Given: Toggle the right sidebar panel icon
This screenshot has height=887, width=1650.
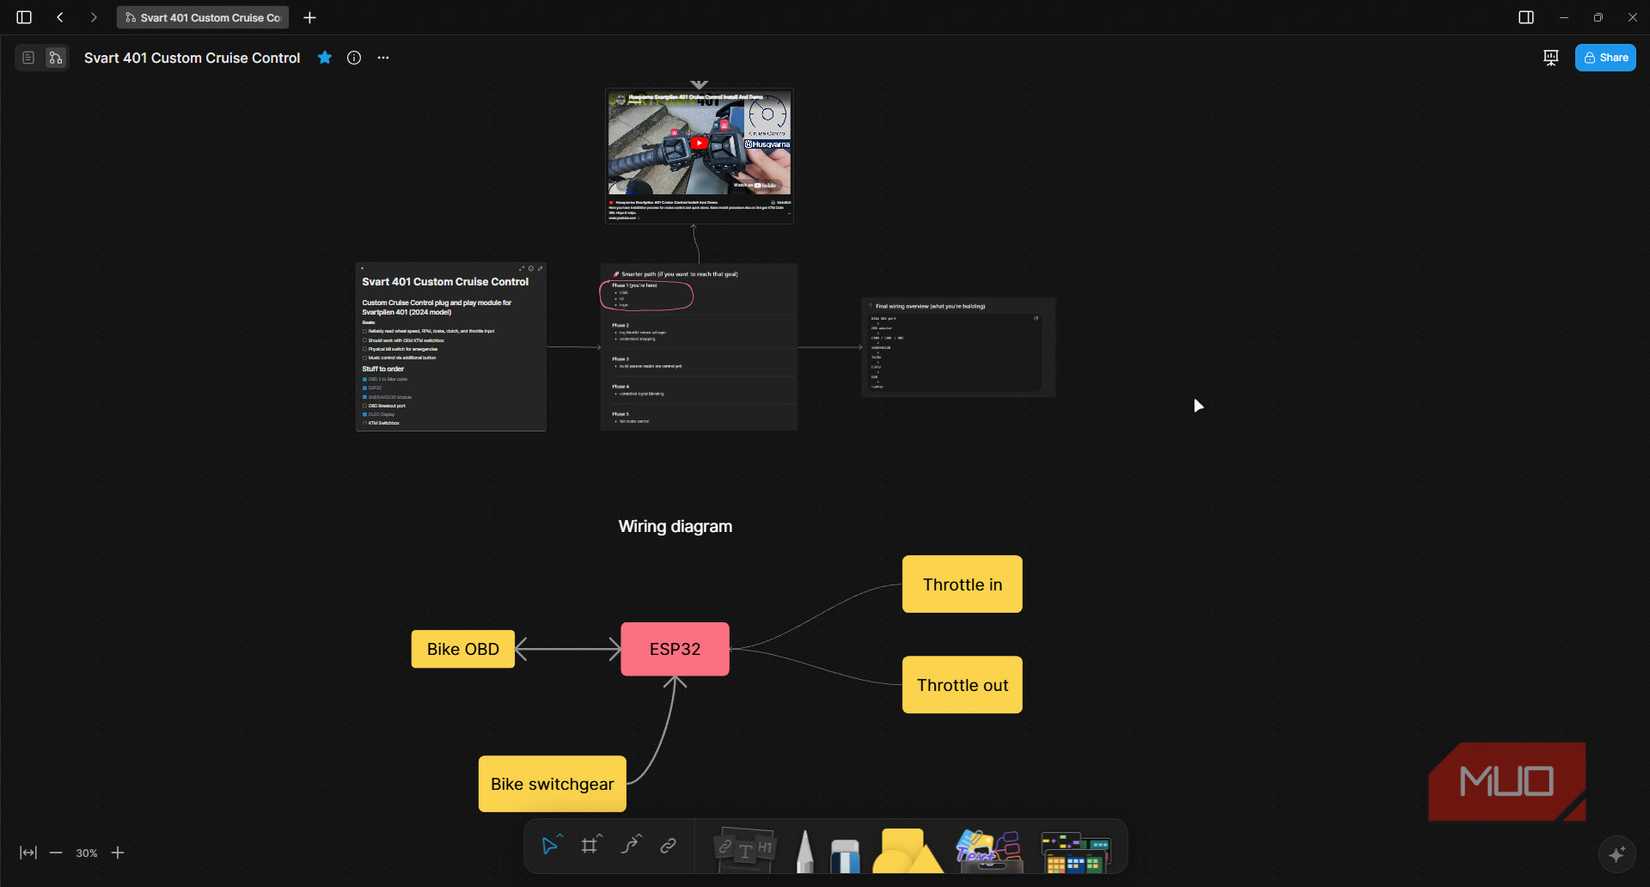Looking at the screenshot, I should point(1526,17).
